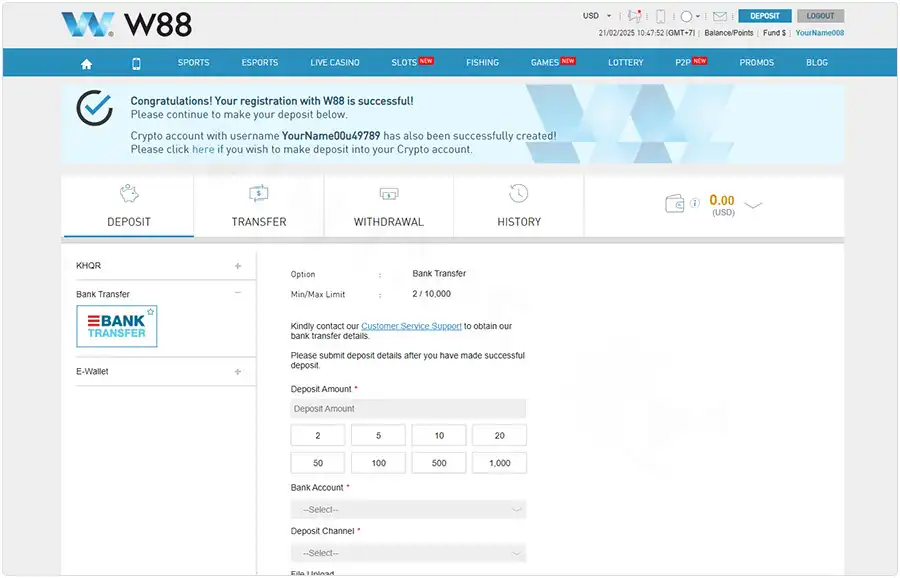Open the mobile phone icon in navigation bar
The width and height of the screenshot is (900, 578).
pos(136,63)
